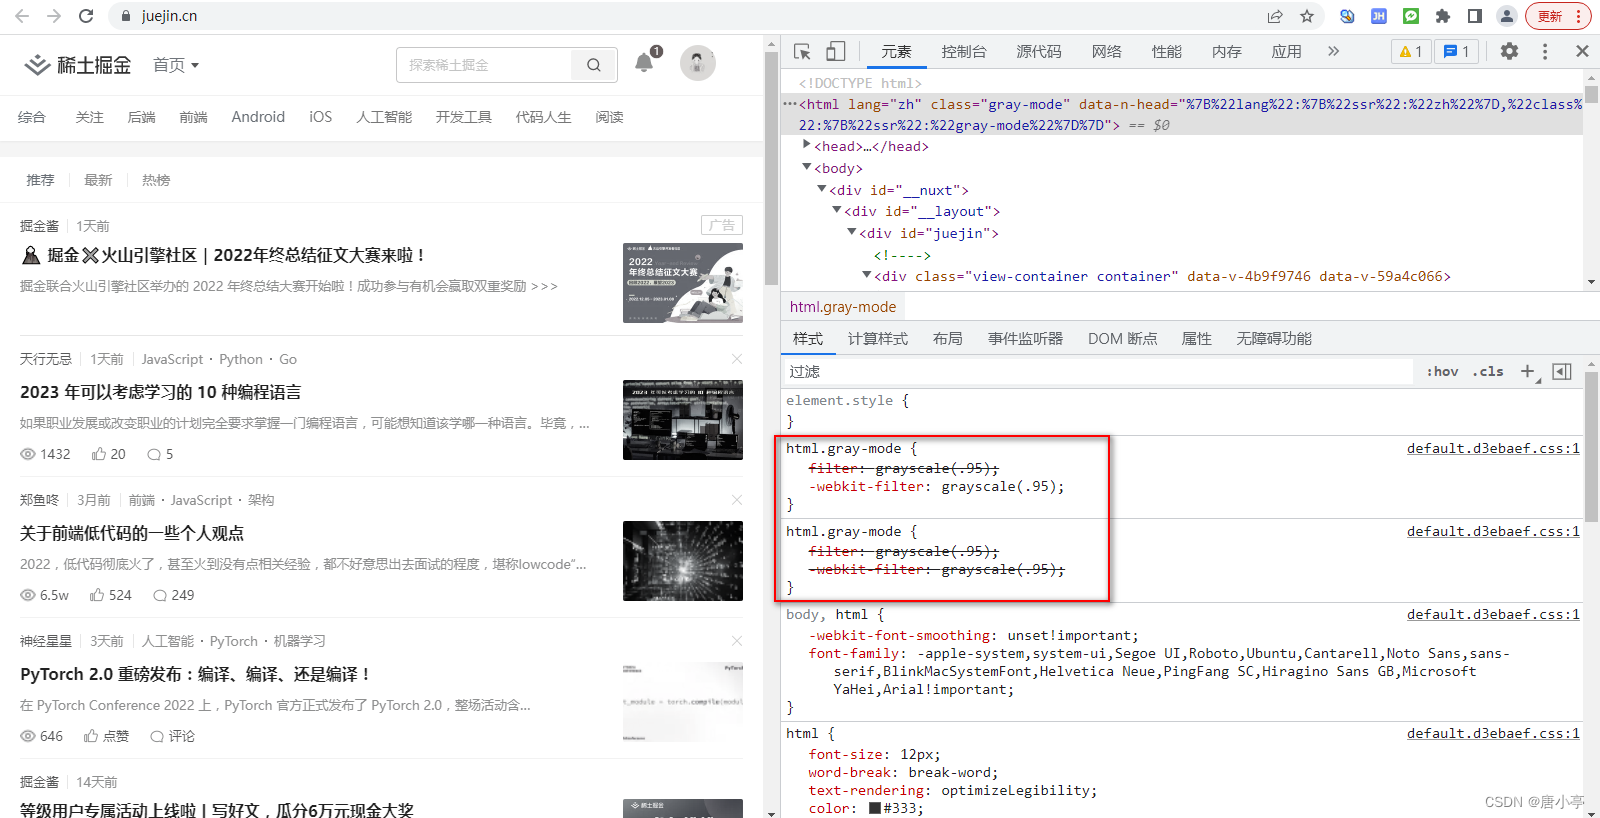This screenshot has height=818, width=1600.
Task: Open the Chrome profile avatar icon
Action: pos(1506,16)
